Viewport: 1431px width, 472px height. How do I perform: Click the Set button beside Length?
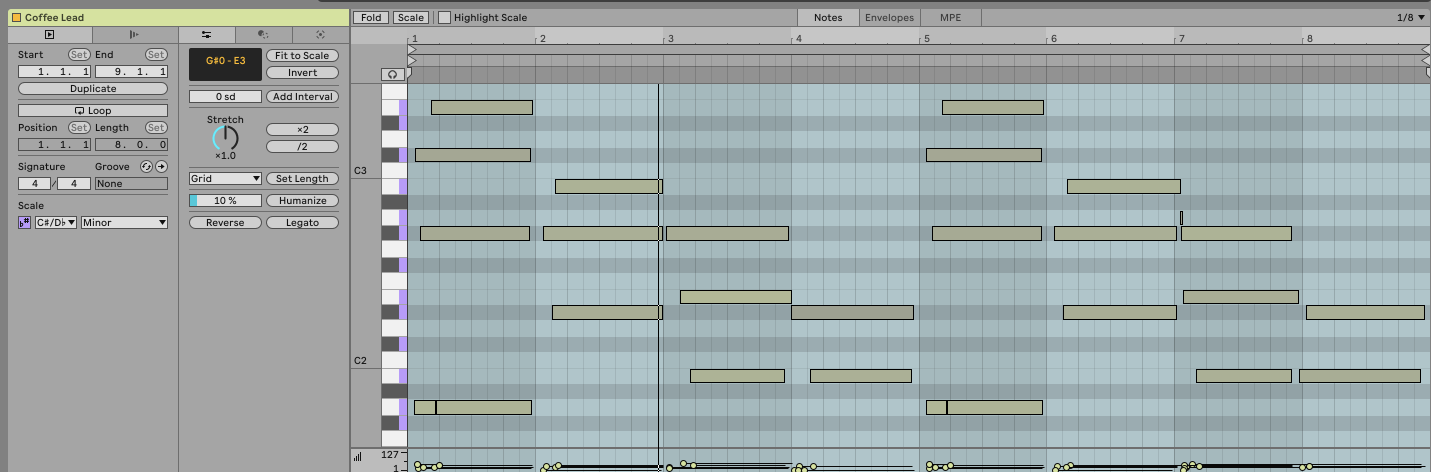pyautogui.click(x=156, y=128)
